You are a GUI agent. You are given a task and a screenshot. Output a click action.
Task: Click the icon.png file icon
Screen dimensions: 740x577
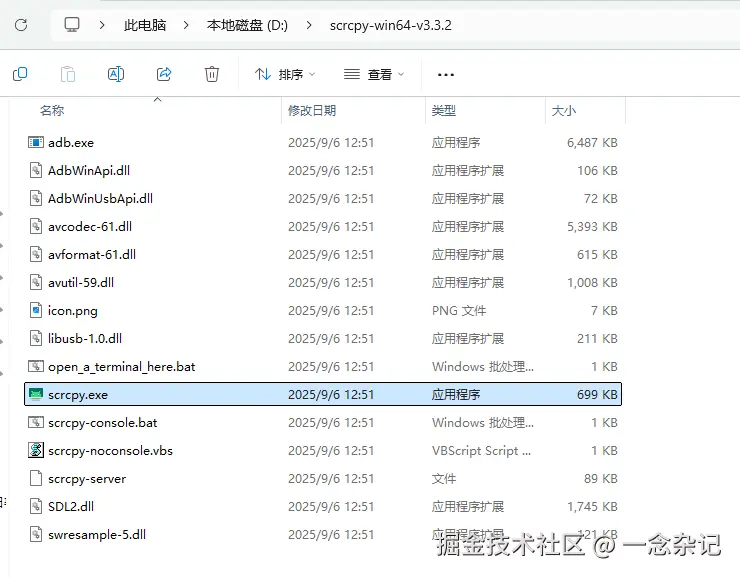tap(36, 310)
